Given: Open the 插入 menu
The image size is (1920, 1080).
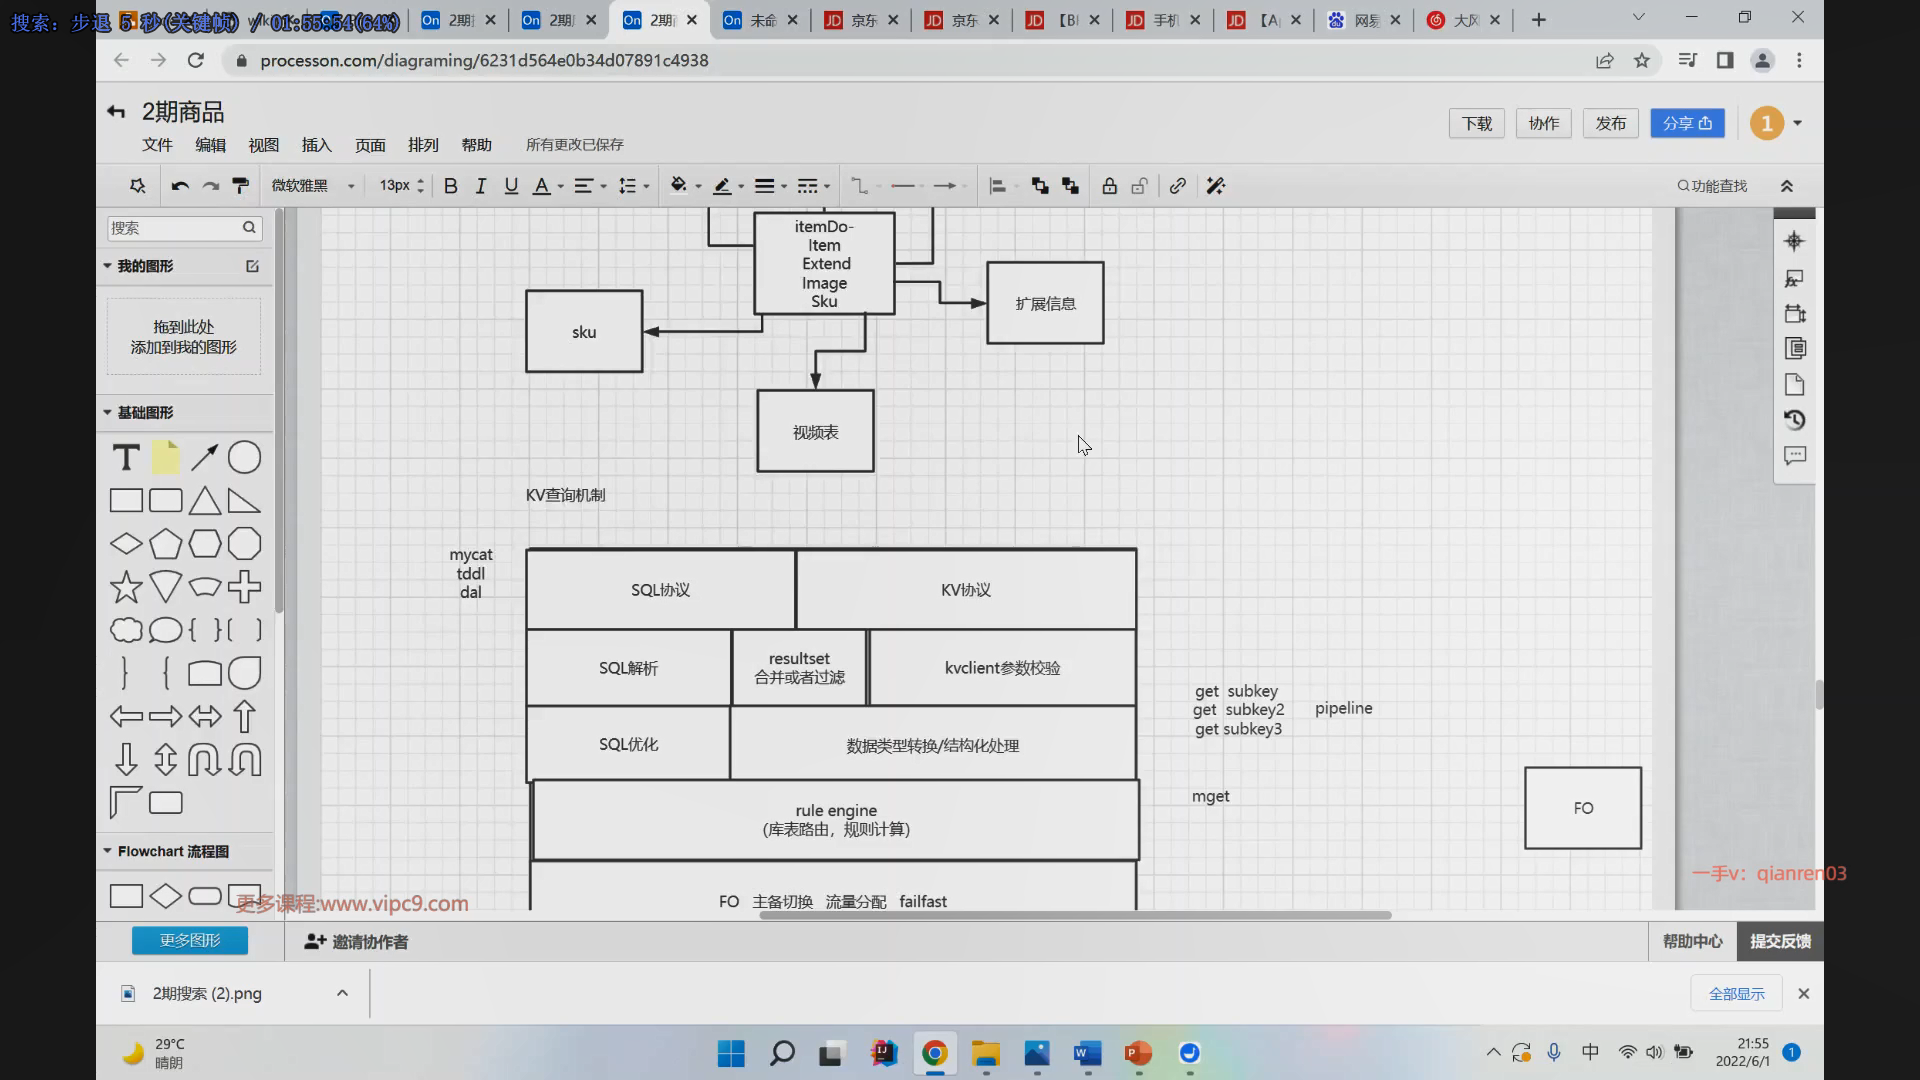Looking at the screenshot, I should pyautogui.click(x=316, y=145).
